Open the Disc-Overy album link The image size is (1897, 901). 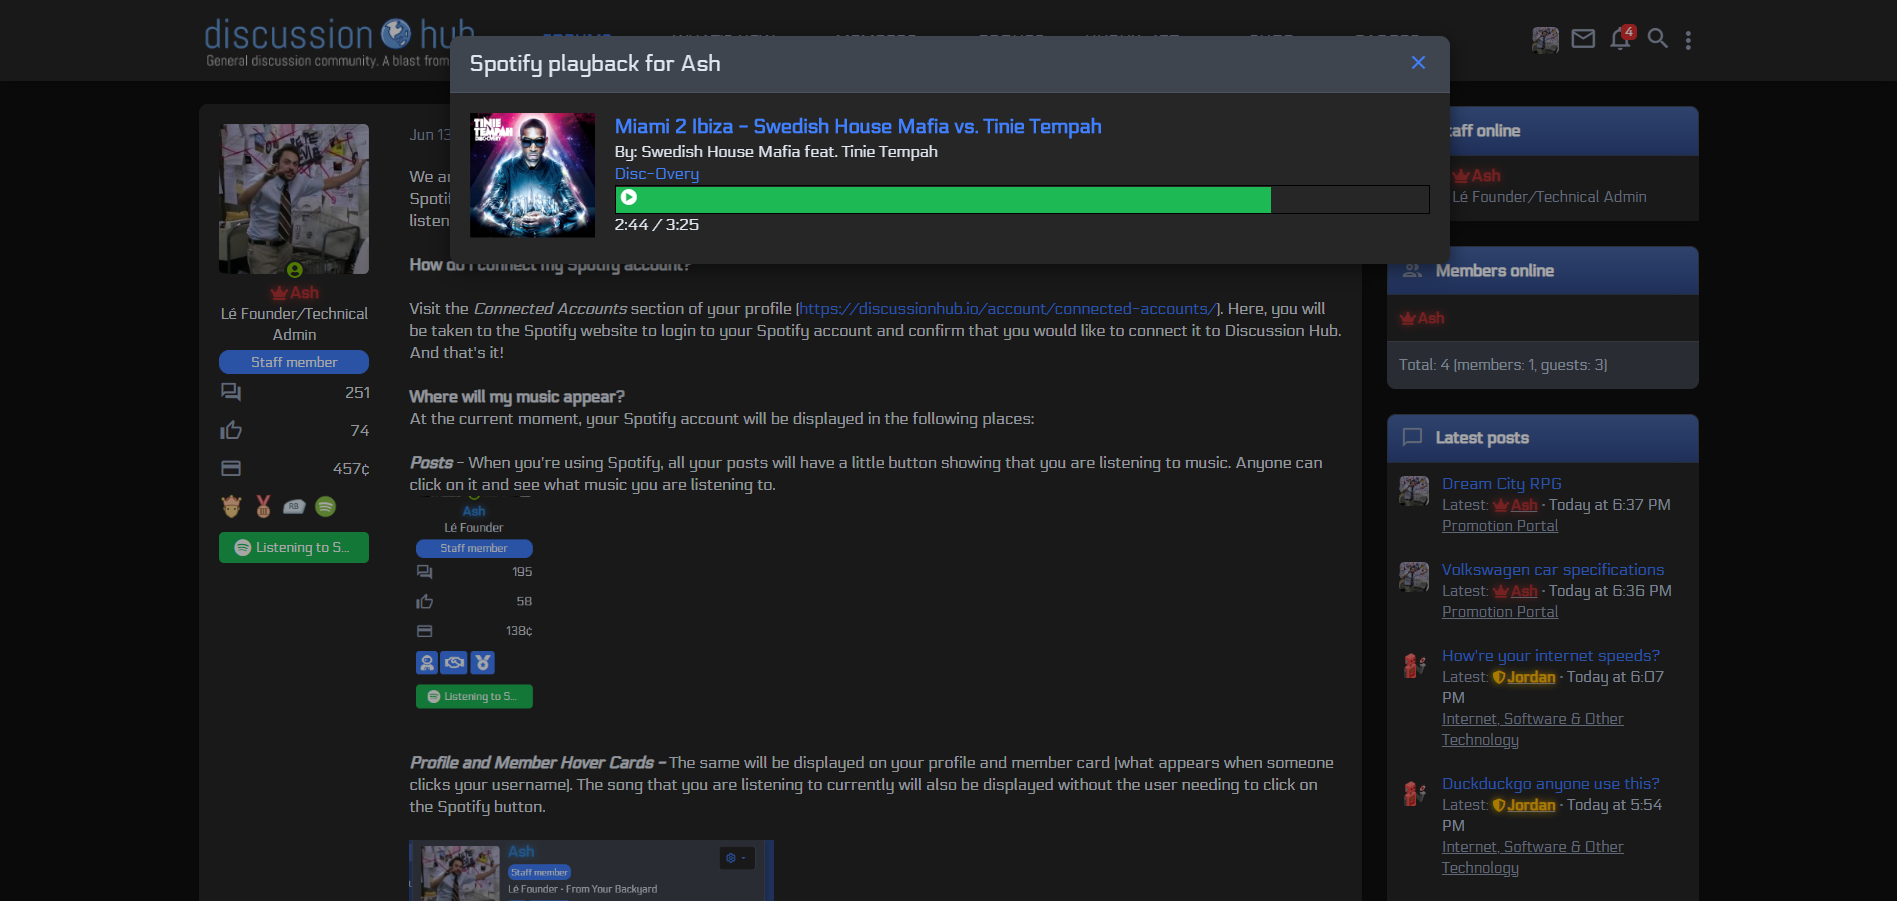(x=657, y=174)
